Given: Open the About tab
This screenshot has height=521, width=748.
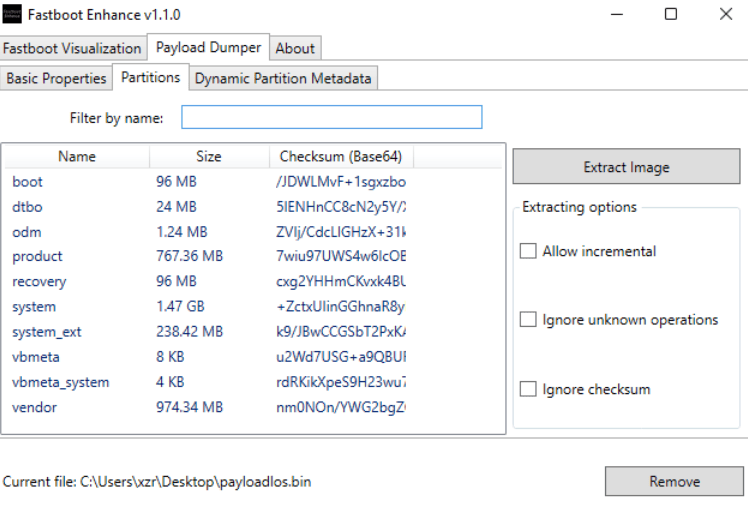Looking at the screenshot, I should pyautogui.click(x=295, y=48).
